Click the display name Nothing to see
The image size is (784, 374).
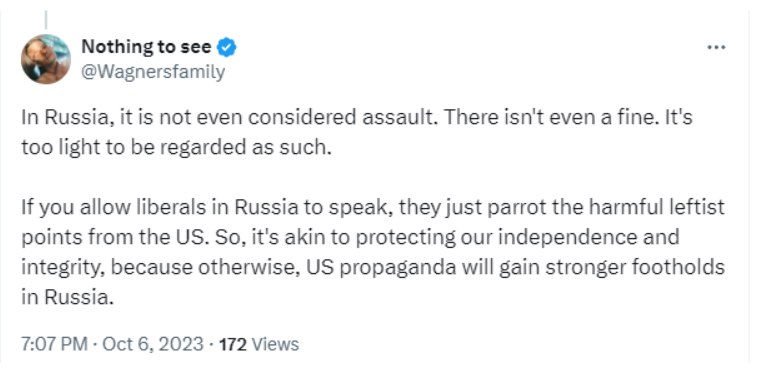pyautogui.click(x=146, y=47)
